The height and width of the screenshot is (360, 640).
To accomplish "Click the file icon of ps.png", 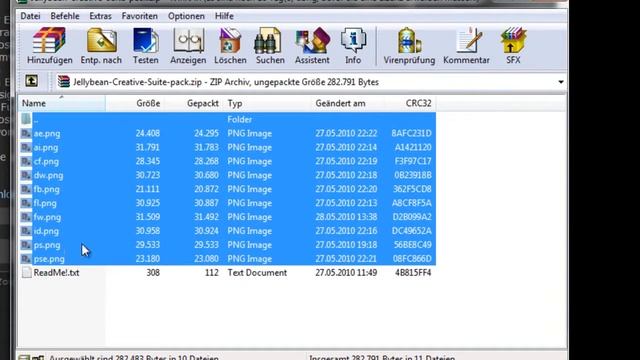I will coord(26,245).
